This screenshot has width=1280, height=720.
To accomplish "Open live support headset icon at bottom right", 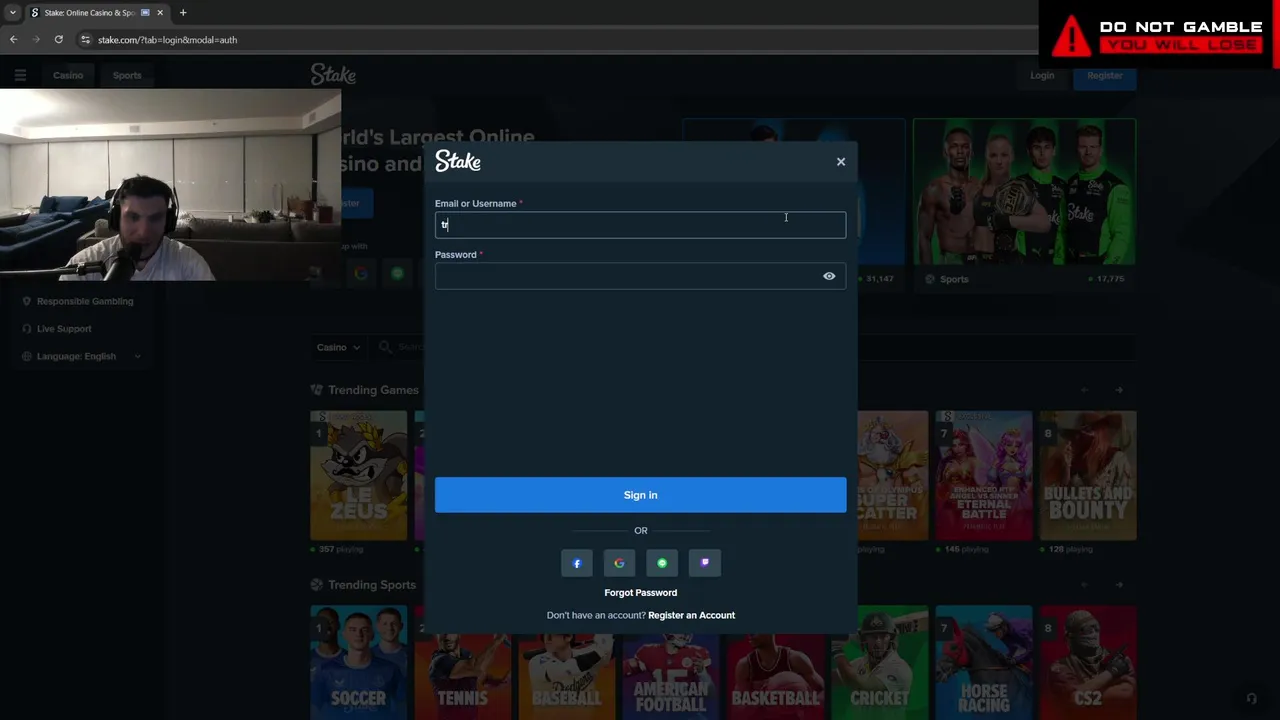I will (x=1251, y=699).
